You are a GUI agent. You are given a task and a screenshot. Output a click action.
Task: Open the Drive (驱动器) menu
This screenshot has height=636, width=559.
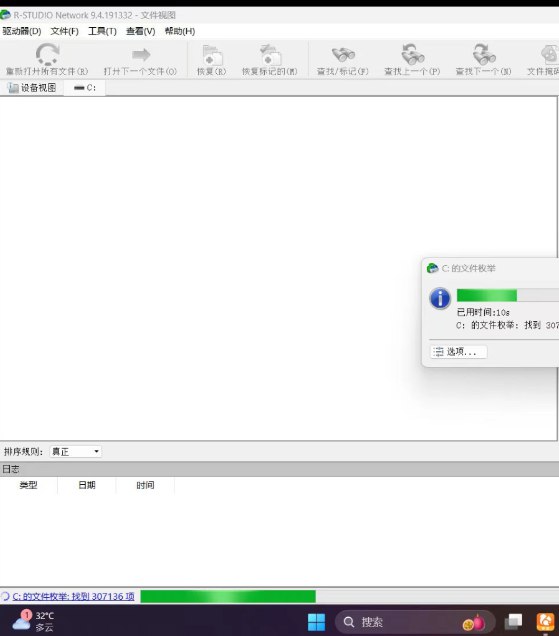point(22,31)
